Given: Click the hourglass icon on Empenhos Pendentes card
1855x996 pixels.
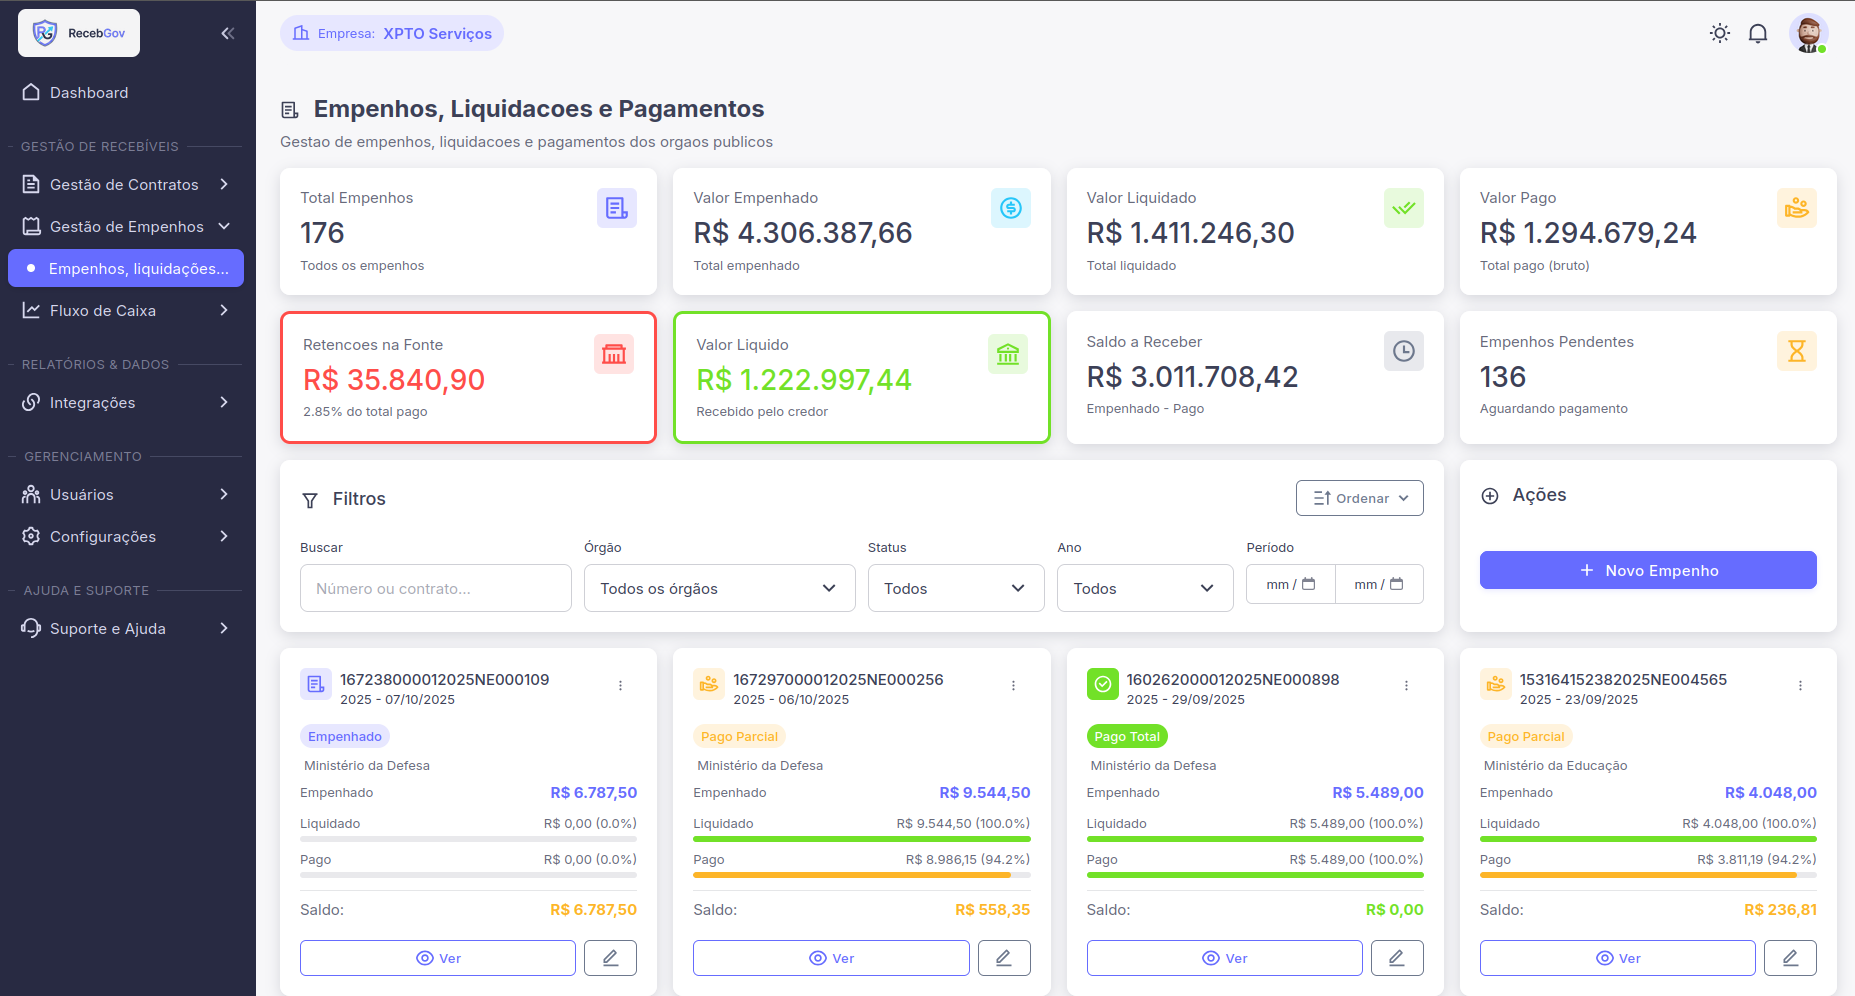Looking at the screenshot, I should (x=1797, y=351).
